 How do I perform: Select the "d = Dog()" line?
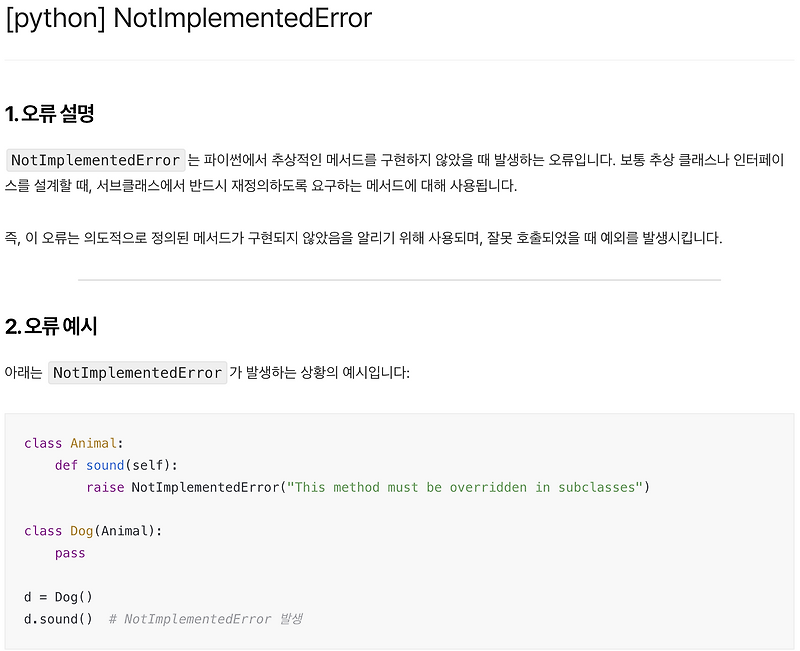[58, 597]
